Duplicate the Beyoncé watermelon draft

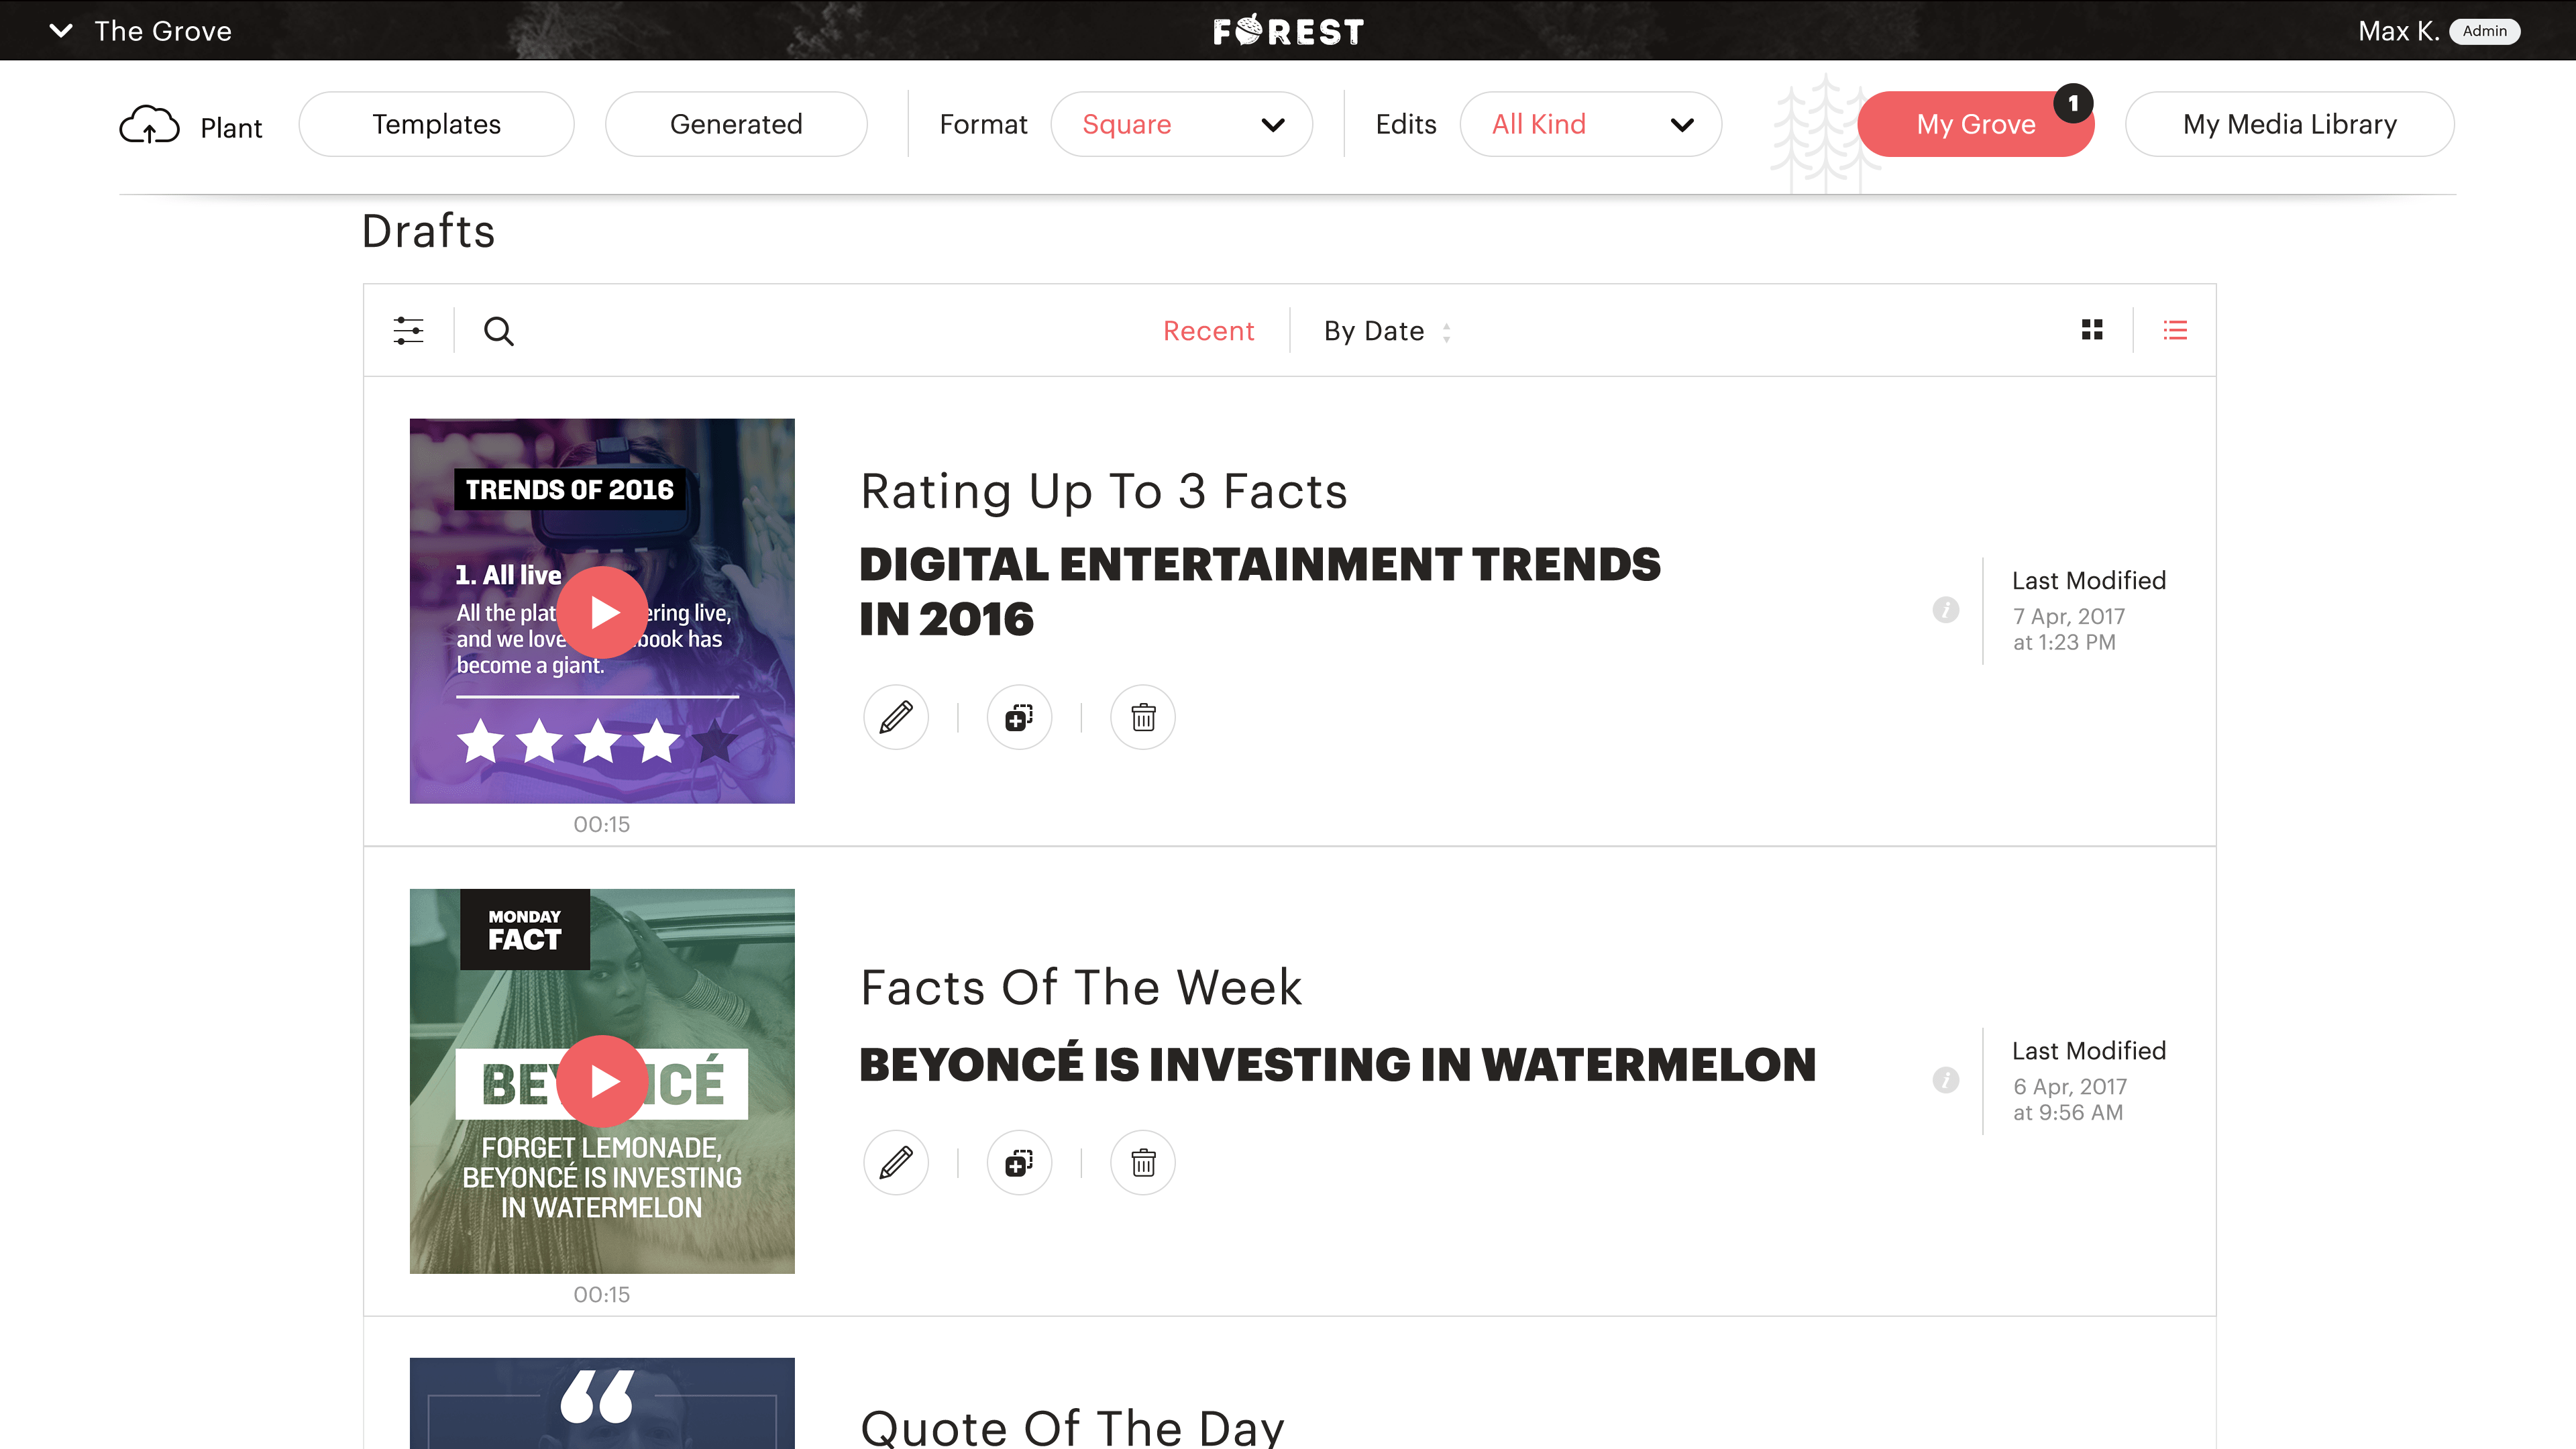(x=1019, y=1163)
